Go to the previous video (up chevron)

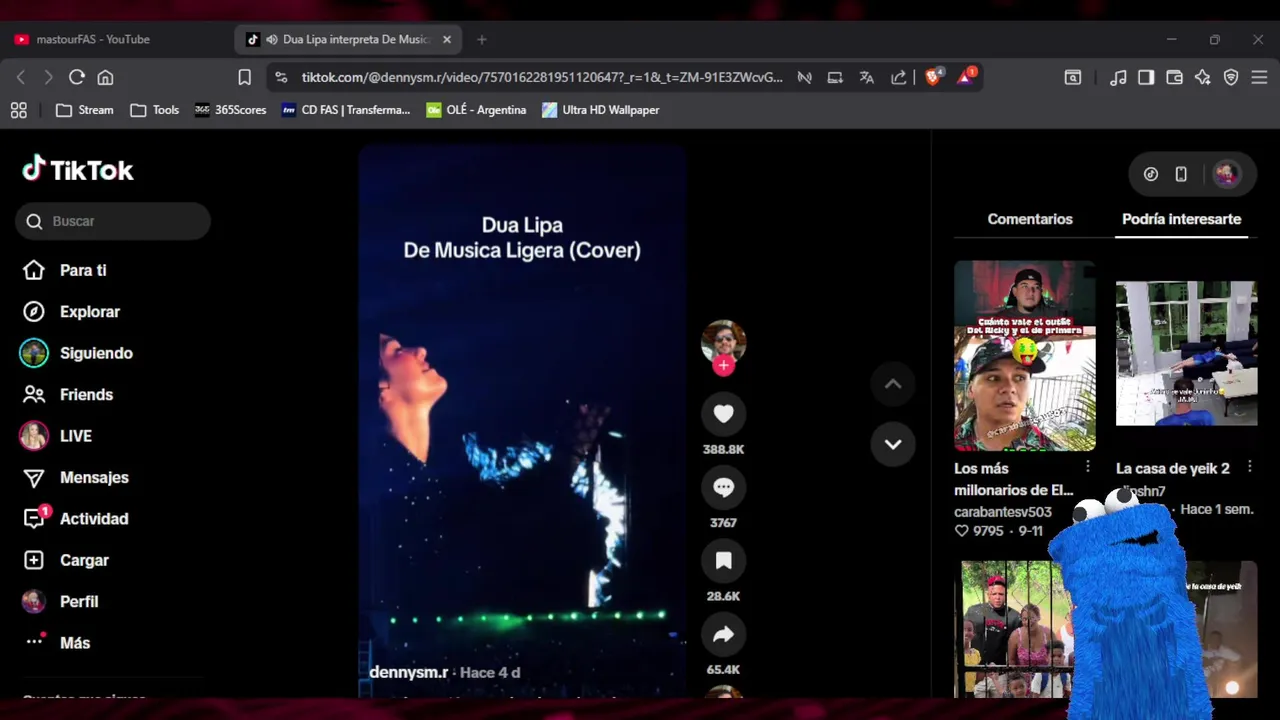coord(893,384)
